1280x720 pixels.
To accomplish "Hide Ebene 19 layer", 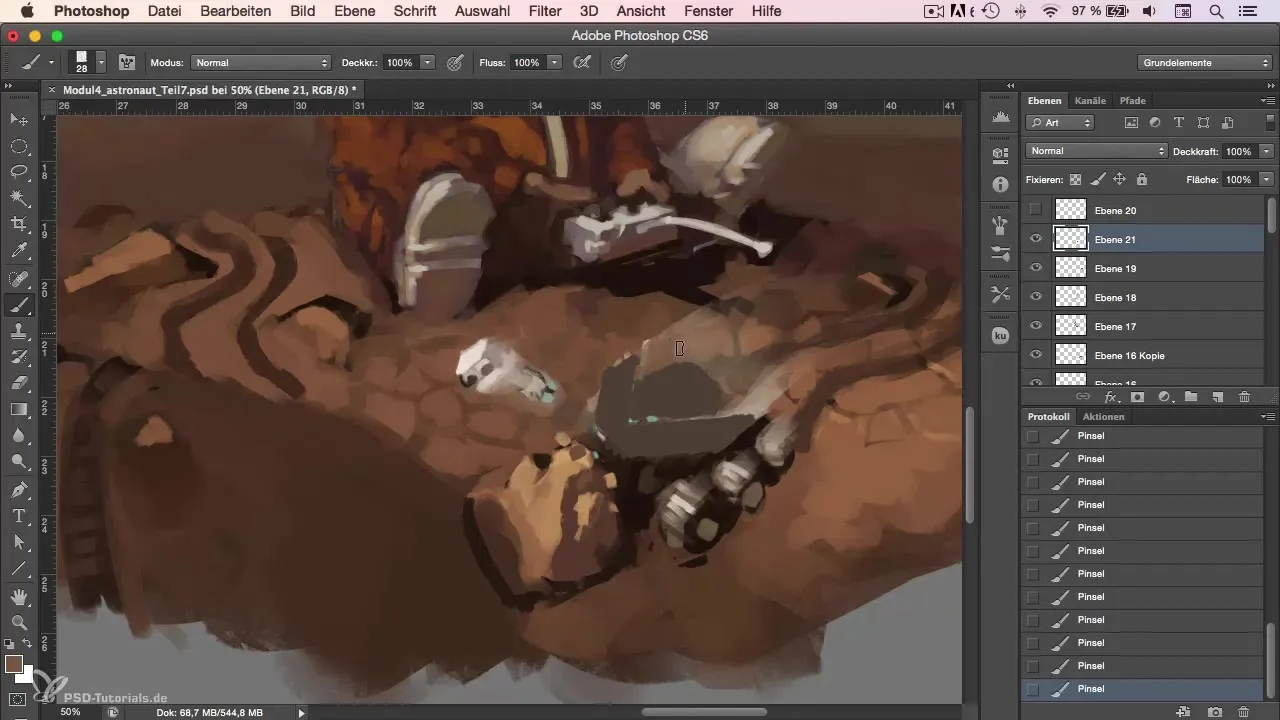I will click(1036, 268).
